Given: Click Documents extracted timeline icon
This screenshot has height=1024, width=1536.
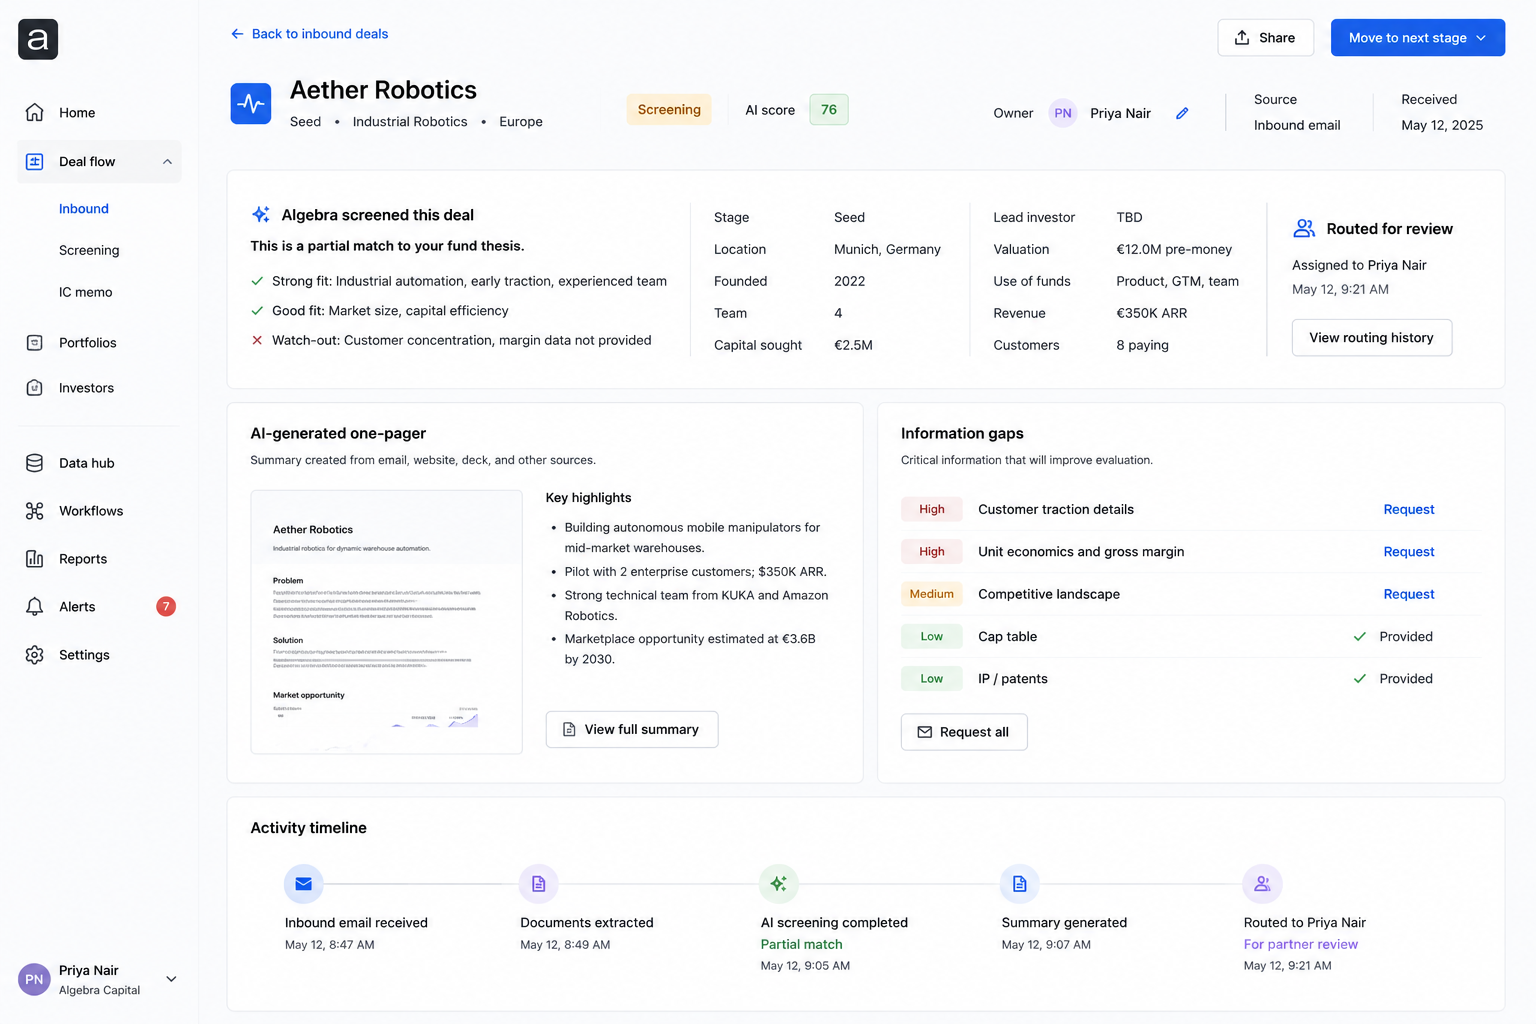Looking at the screenshot, I should pyautogui.click(x=539, y=884).
